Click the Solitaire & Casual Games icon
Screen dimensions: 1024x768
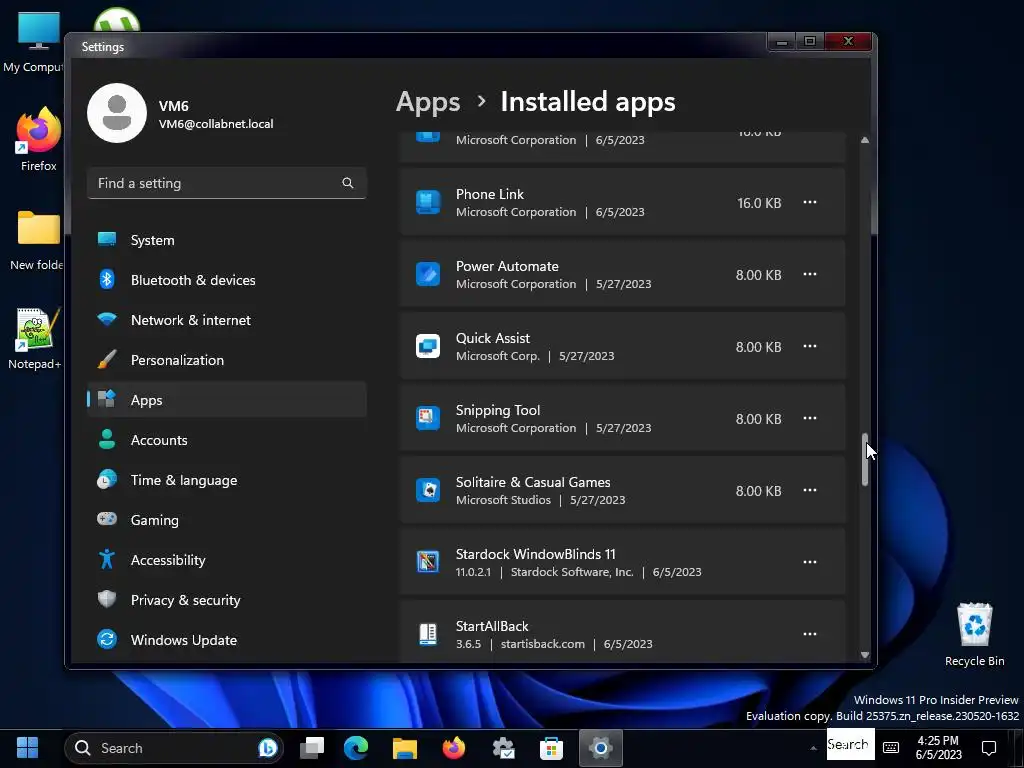coord(428,490)
